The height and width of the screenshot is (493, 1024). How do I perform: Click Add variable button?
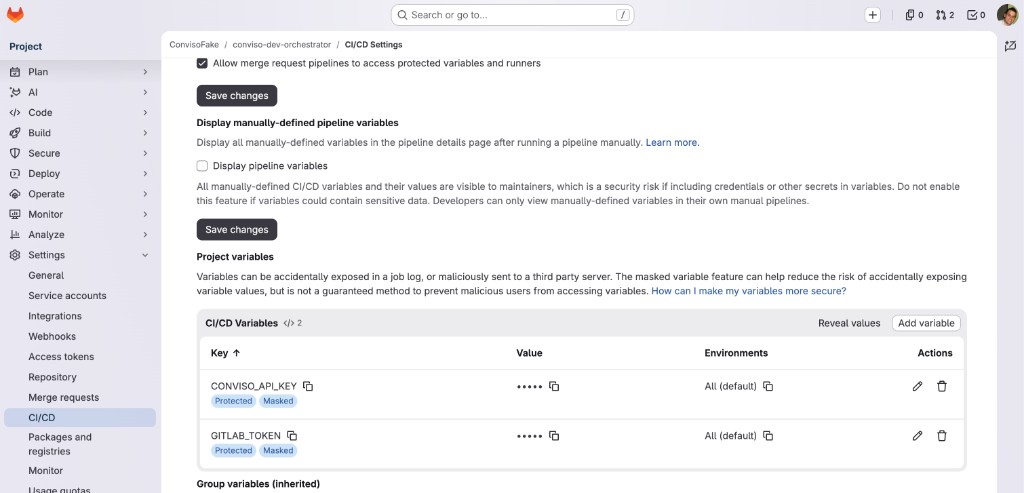click(926, 323)
